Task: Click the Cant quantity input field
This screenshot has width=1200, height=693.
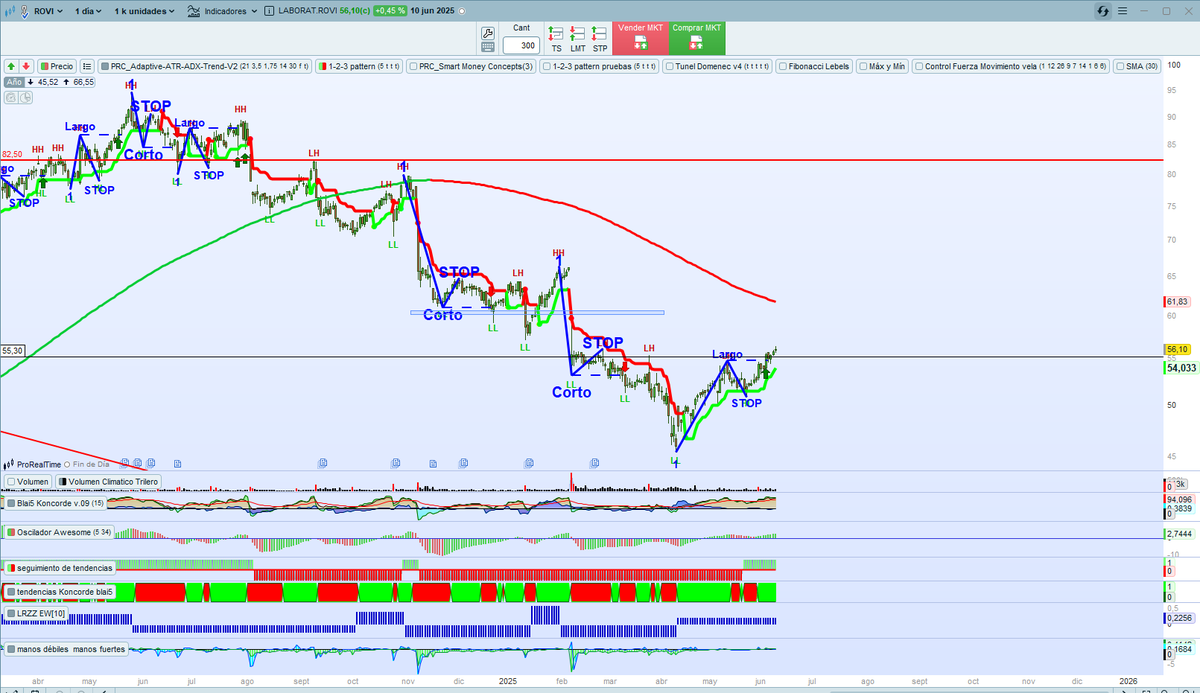Action: point(520,46)
